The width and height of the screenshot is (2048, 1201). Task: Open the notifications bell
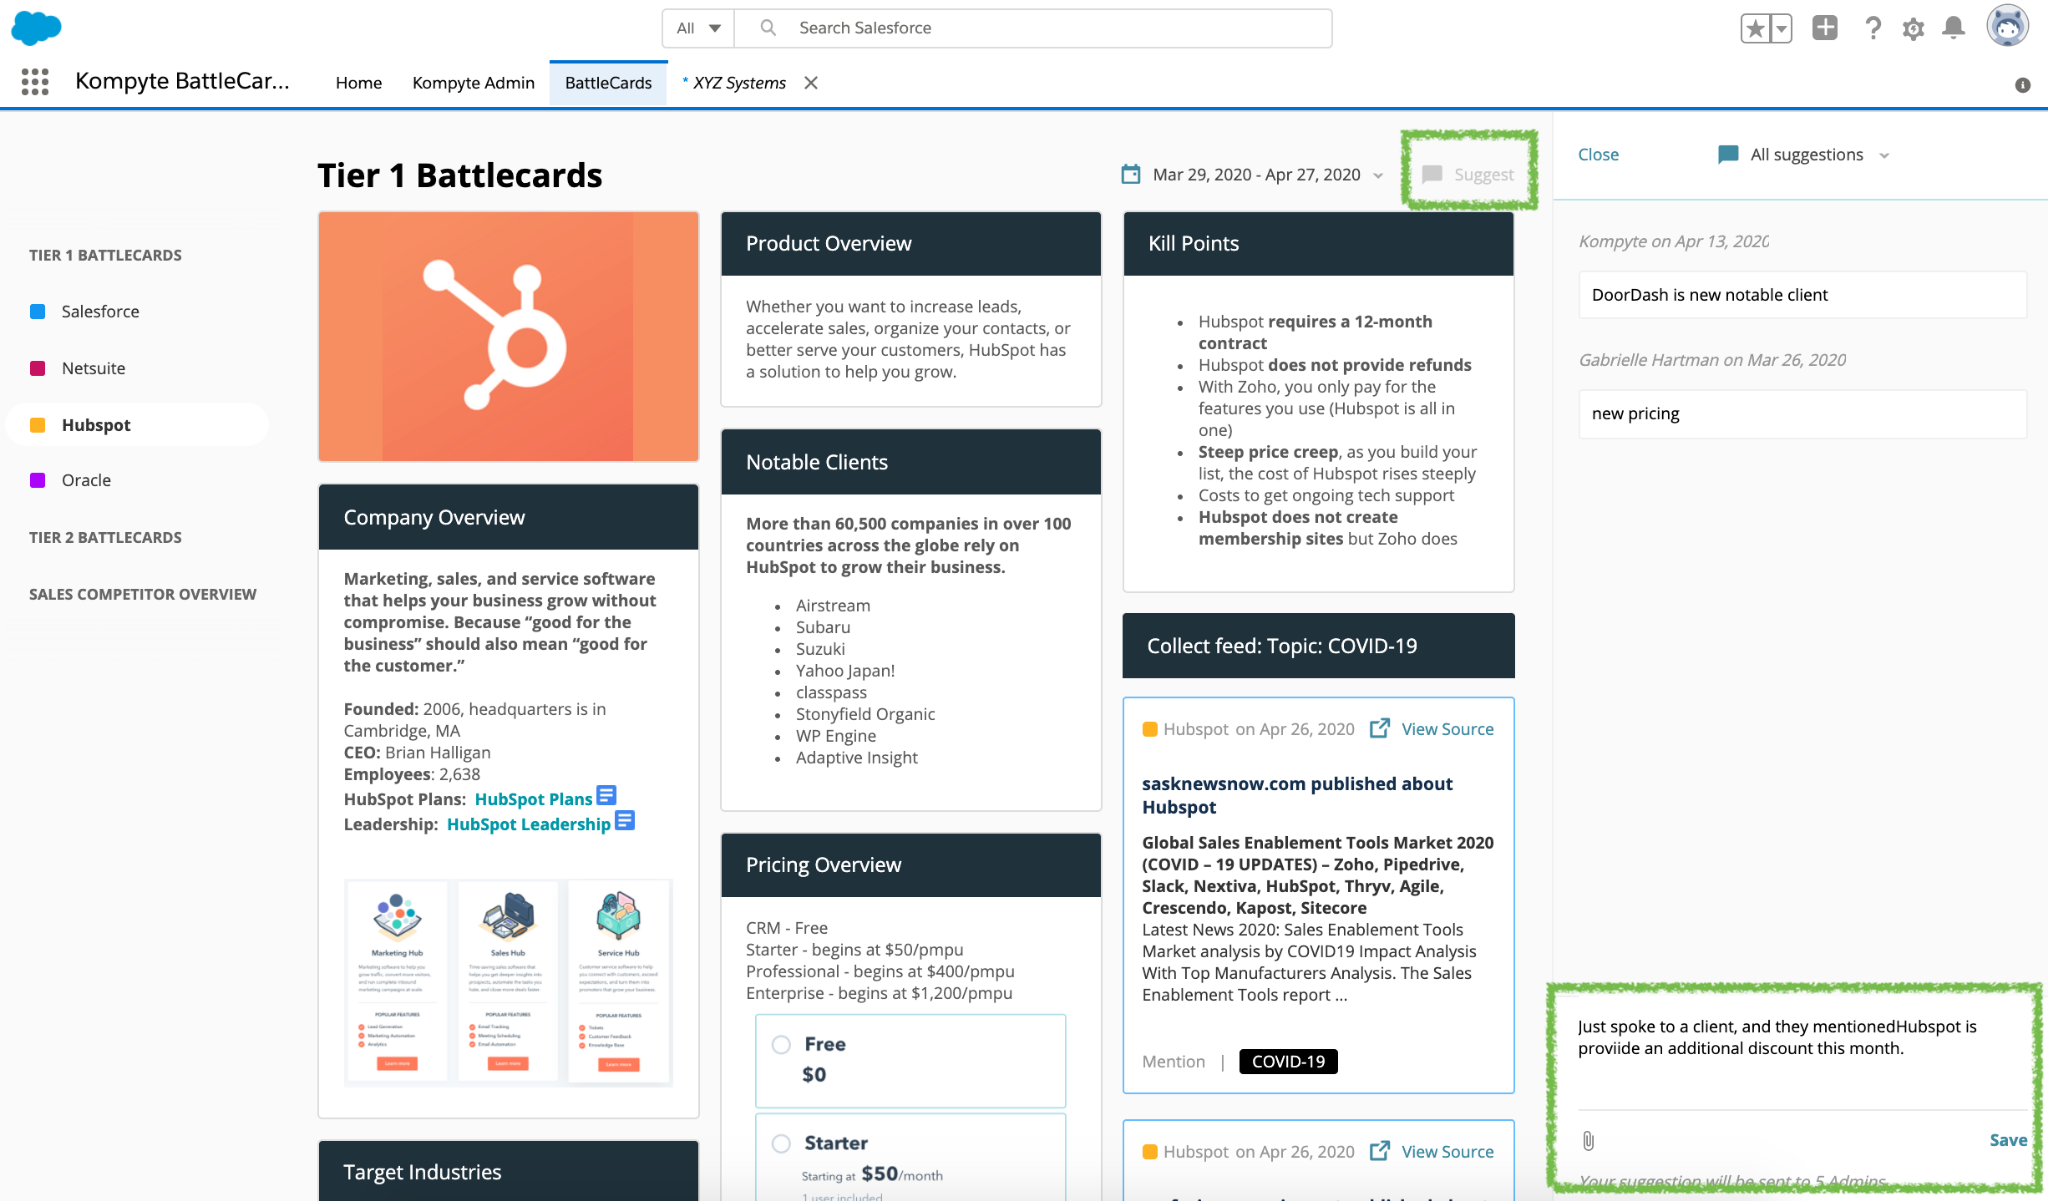[1953, 28]
